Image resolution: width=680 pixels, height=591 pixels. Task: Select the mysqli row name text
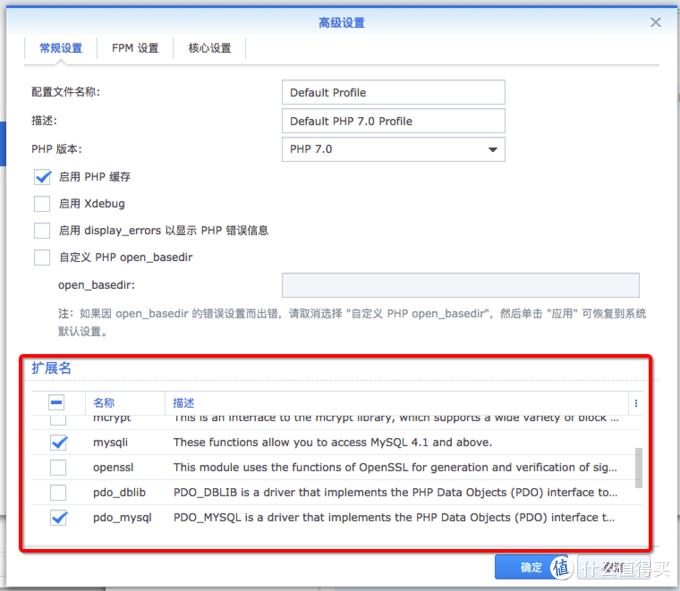tap(111, 443)
